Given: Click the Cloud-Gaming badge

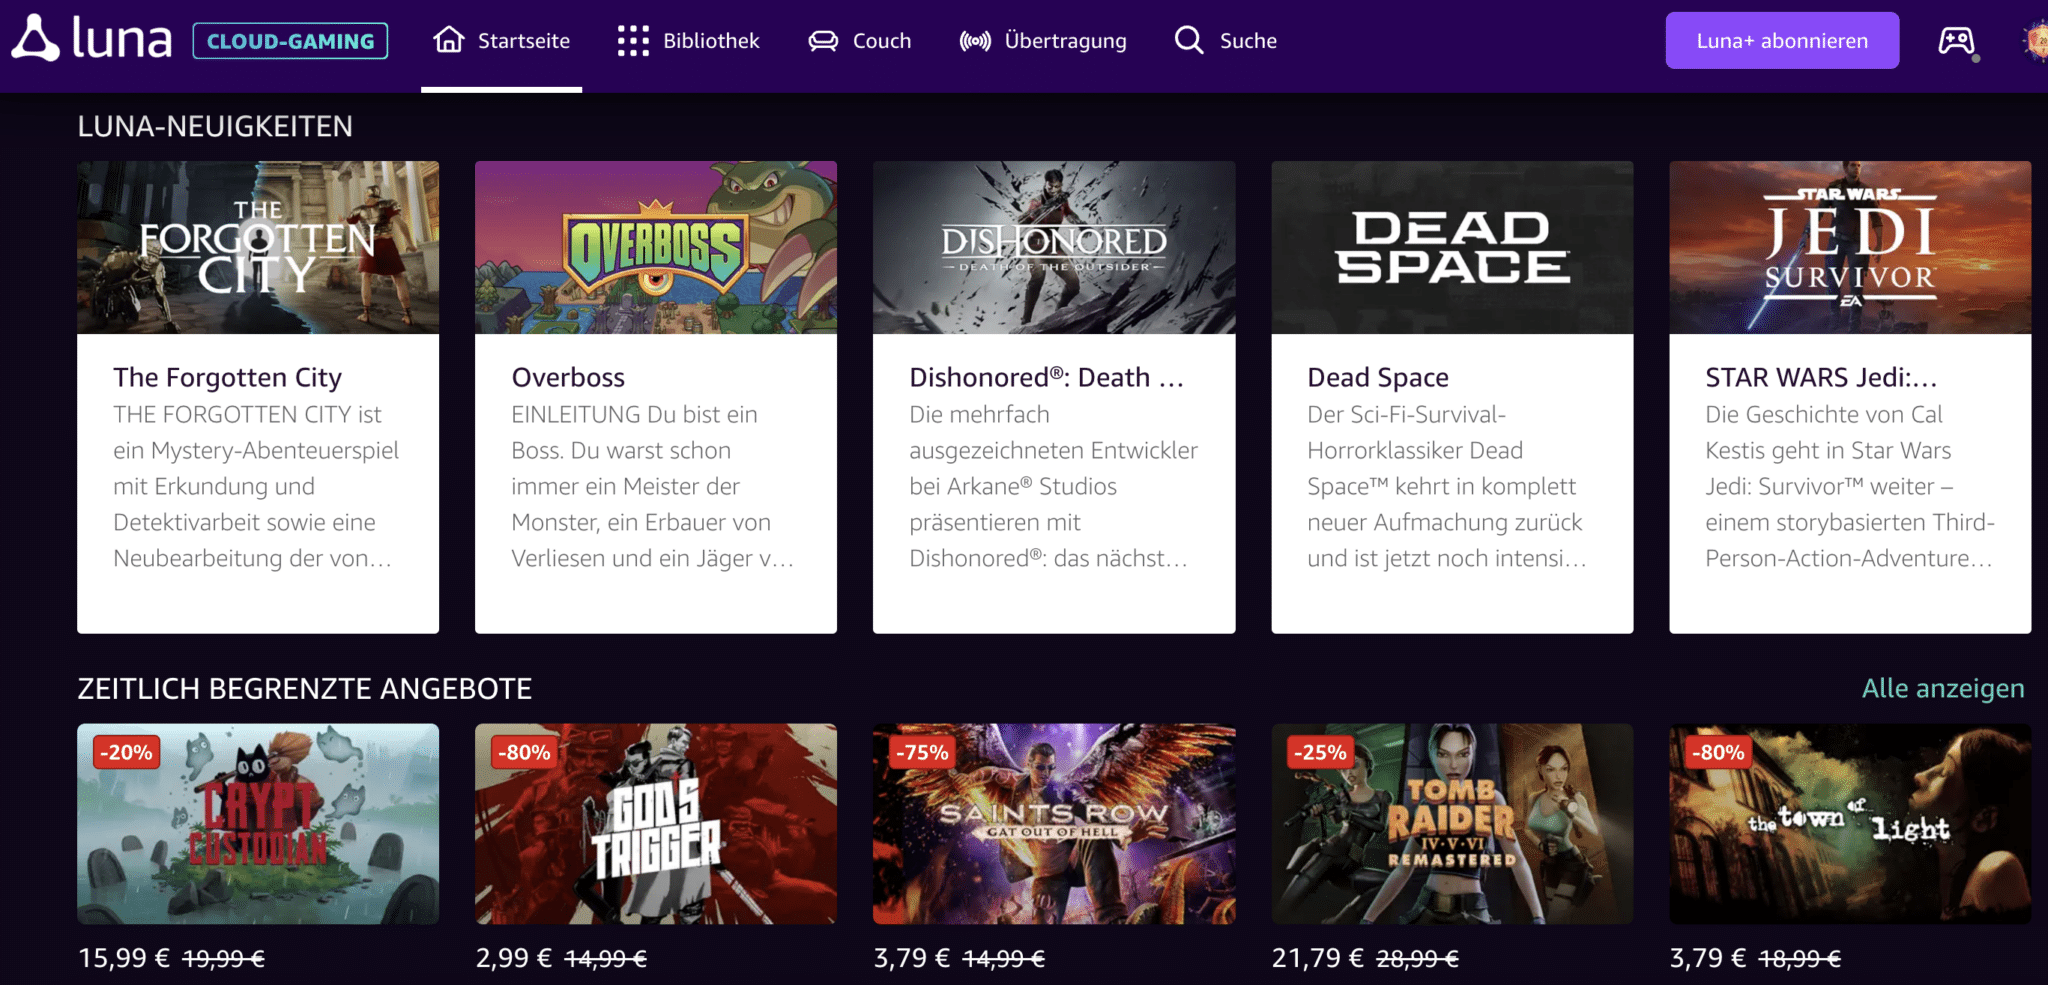Looking at the screenshot, I should pyautogui.click(x=290, y=41).
